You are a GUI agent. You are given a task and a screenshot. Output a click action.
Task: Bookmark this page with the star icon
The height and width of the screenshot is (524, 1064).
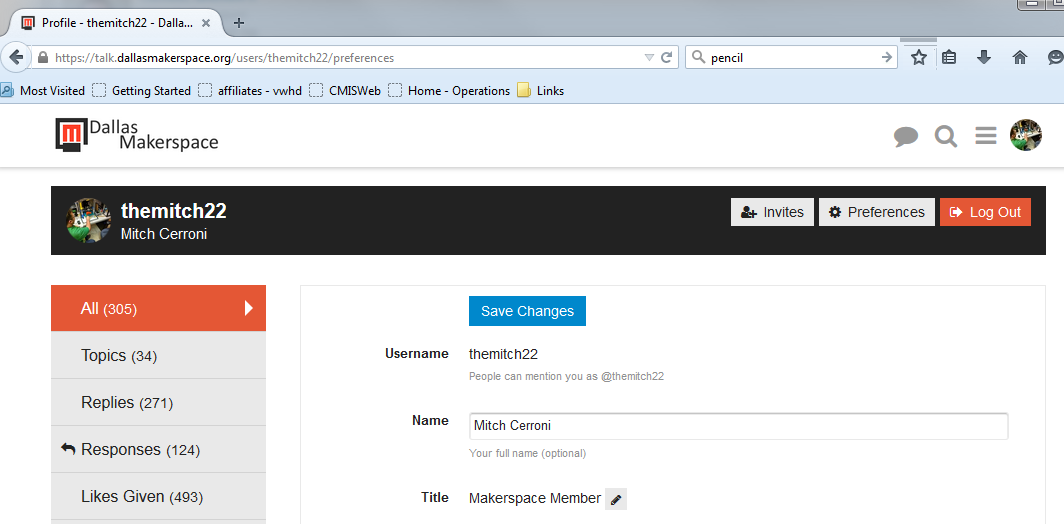click(x=919, y=58)
